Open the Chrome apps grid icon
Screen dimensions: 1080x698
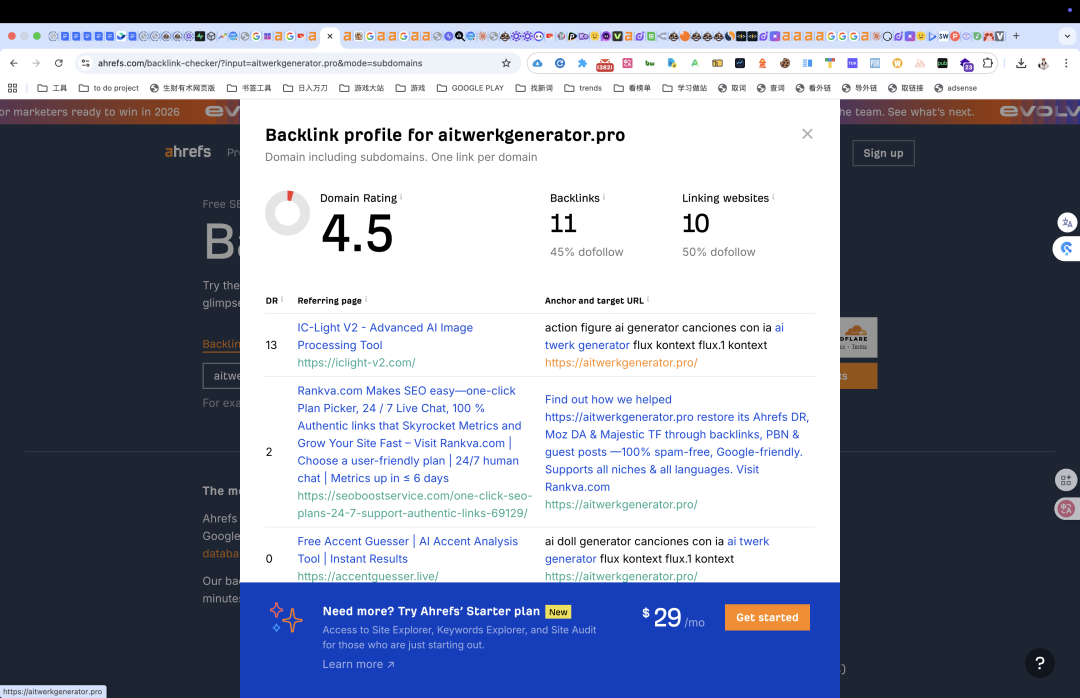[12, 88]
